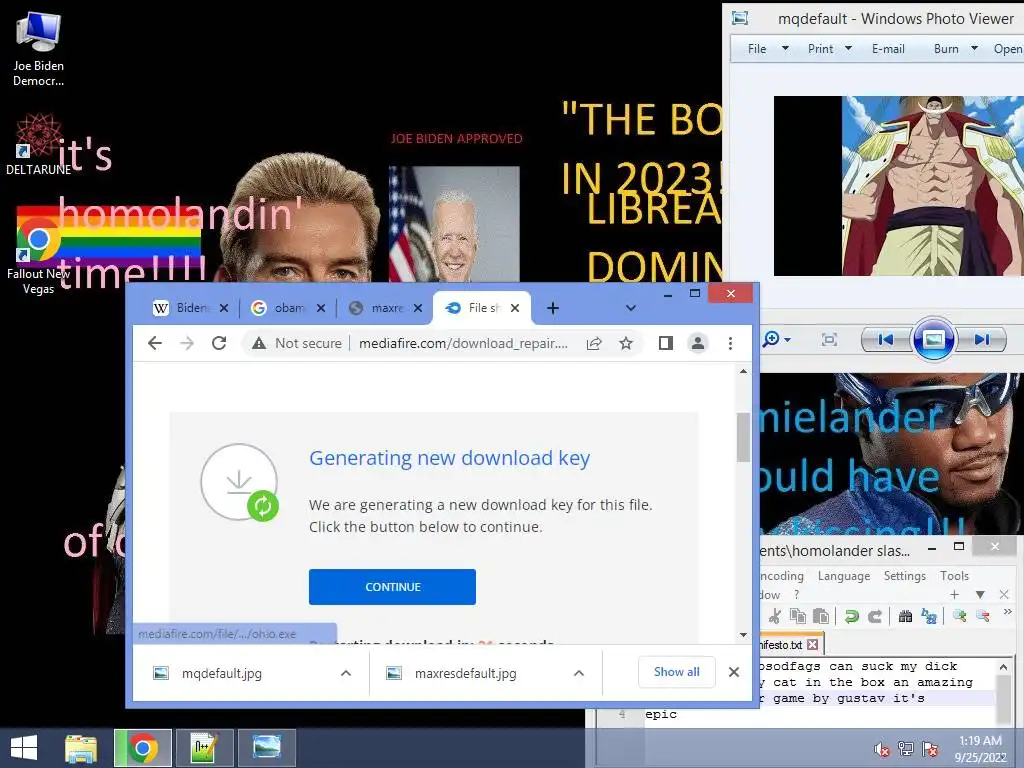Click Undo icon in Notepad++ toolbar
Image resolution: width=1024 pixels, height=768 pixels.
[851, 616]
